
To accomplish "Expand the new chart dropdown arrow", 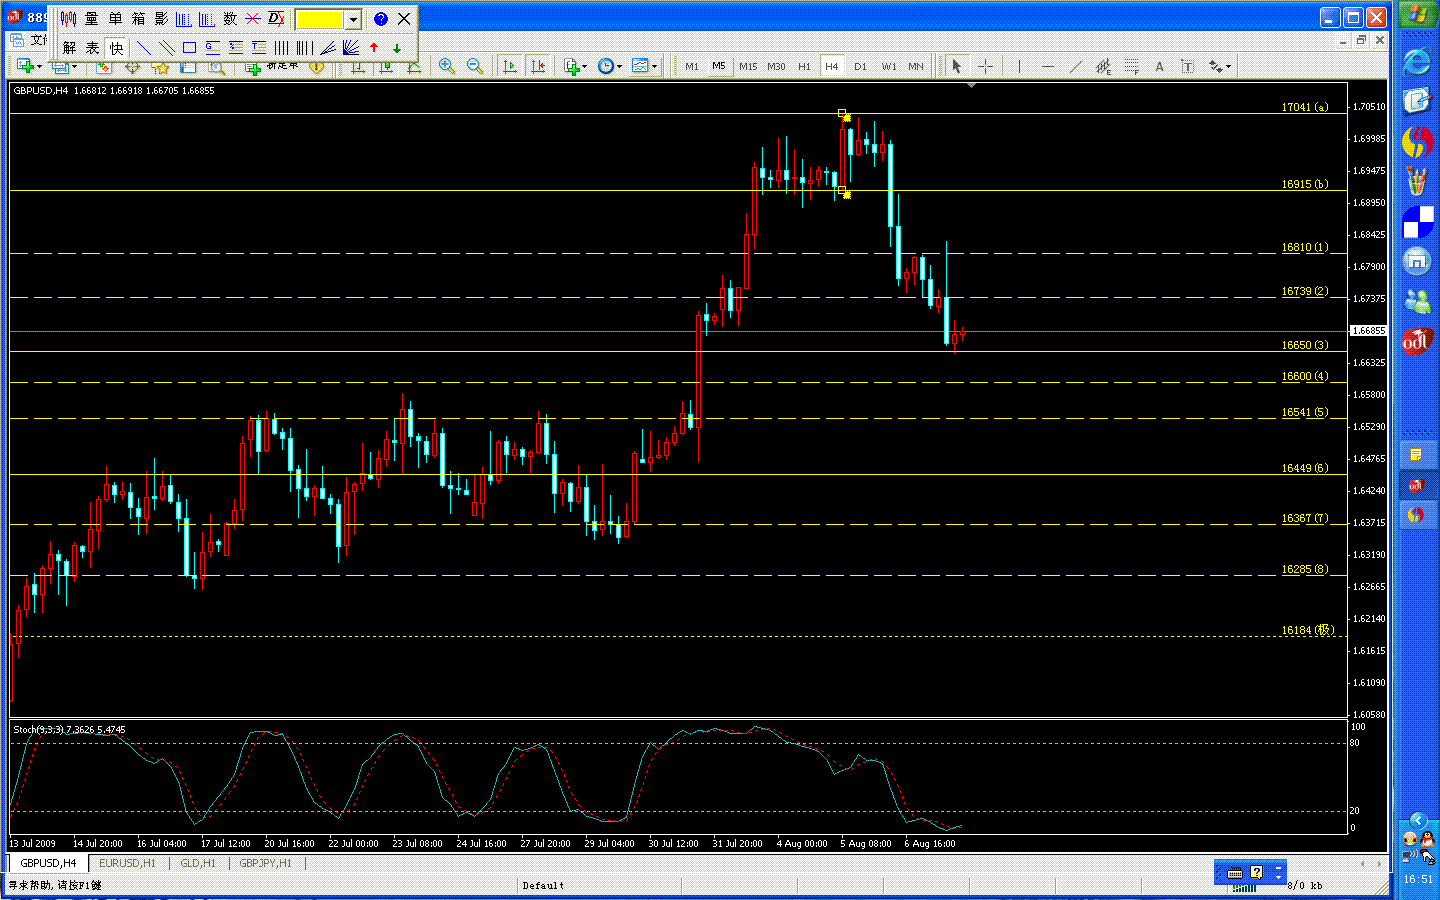I will click(39, 67).
